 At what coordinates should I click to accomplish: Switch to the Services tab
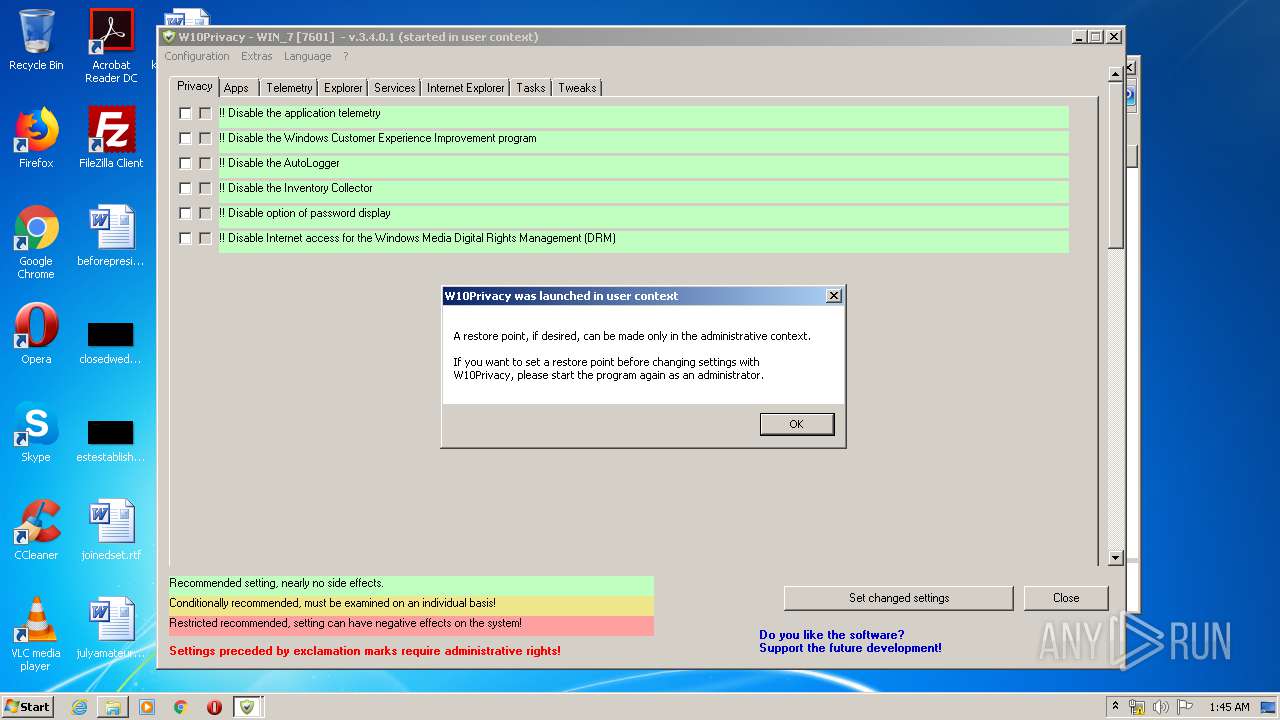[x=394, y=88]
